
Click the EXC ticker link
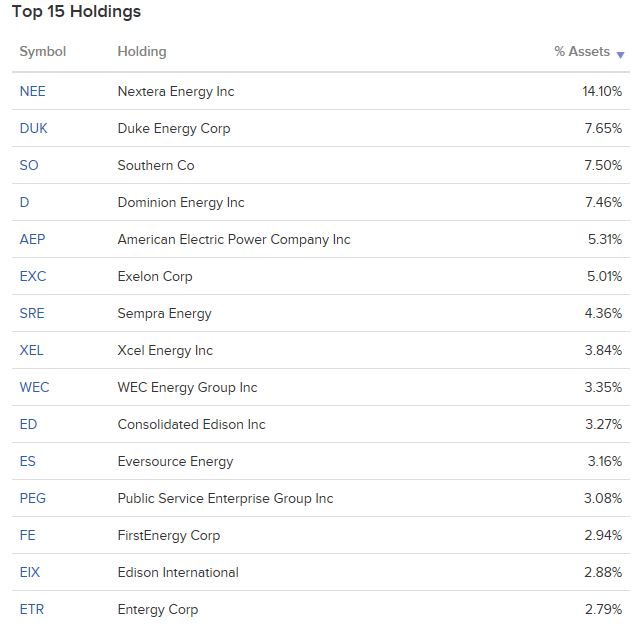tap(32, 276)
